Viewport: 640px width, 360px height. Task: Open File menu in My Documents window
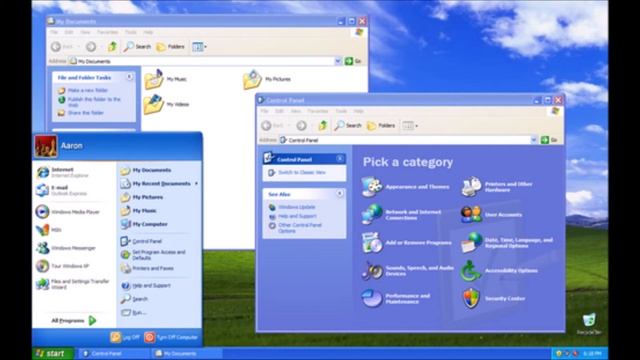(x=54, y=32)
